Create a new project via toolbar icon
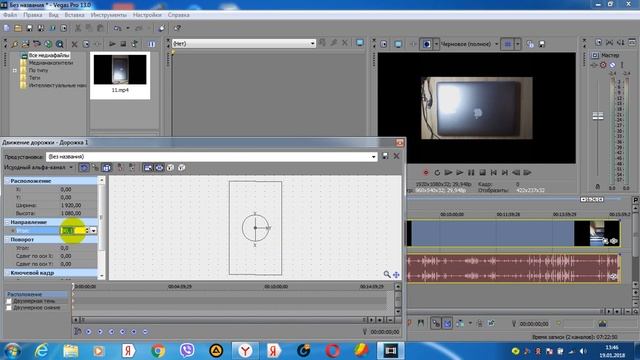 [7, 28]
